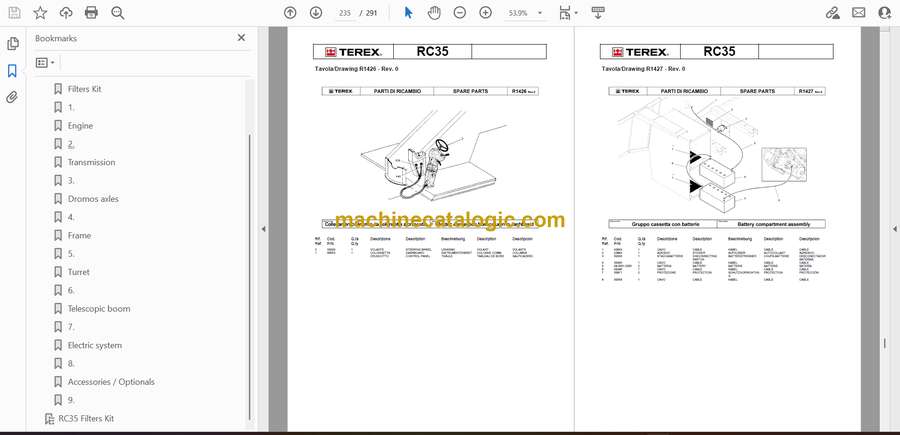This screenshot has width=900, height=435.
Task: Open the Attachments paperclip panel
Action: click(x=13, y=97)
